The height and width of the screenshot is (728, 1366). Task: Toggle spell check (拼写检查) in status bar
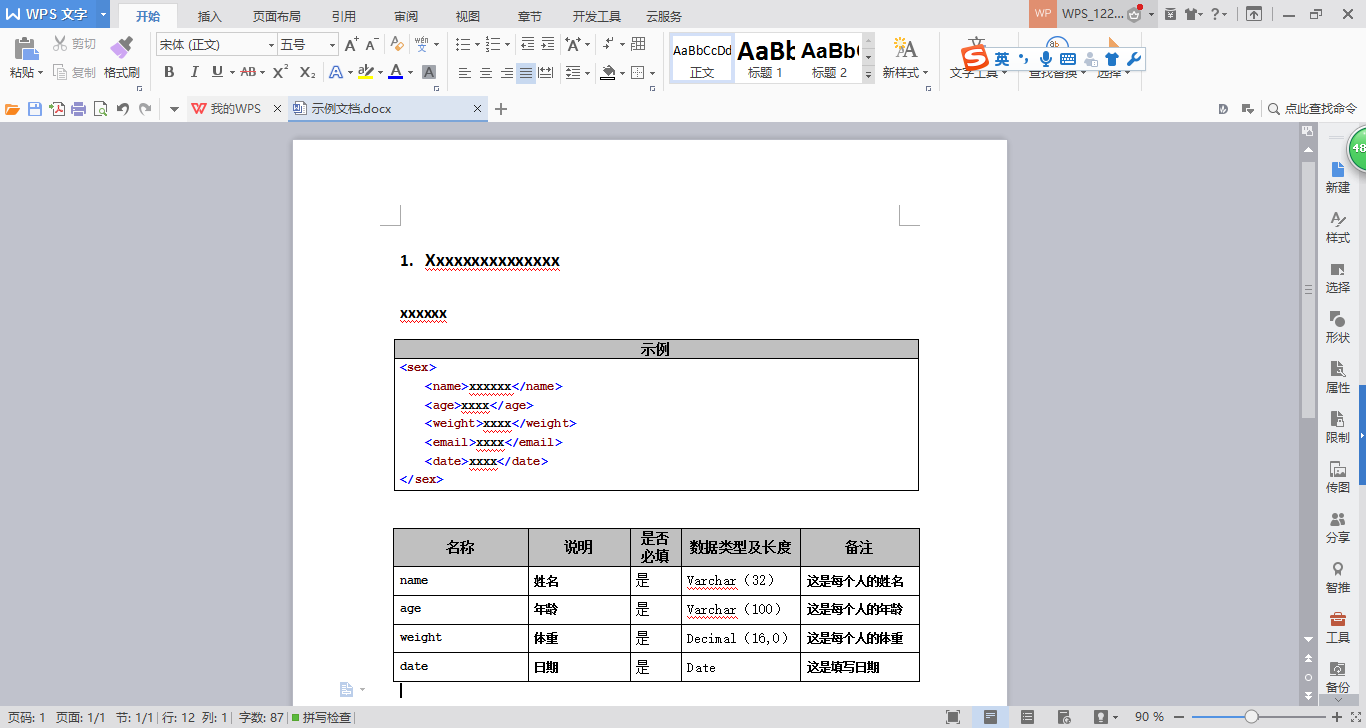point(322,717)
